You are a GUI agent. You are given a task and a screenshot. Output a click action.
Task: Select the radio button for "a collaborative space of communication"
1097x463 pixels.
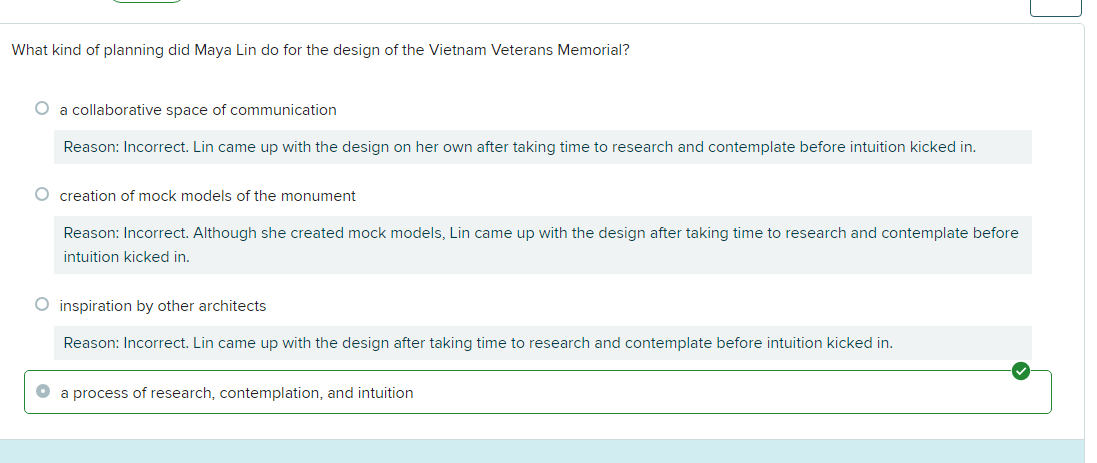[x=41, y=109]
